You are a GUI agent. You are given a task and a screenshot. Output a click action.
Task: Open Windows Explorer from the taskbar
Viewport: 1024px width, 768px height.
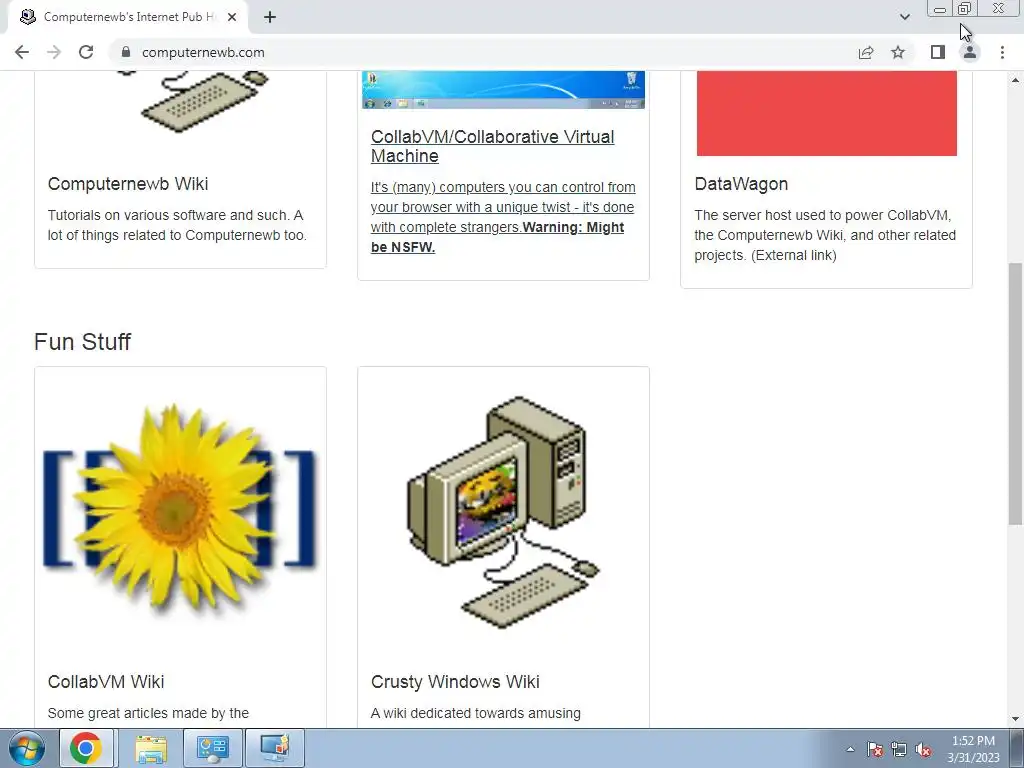[151, 748]
